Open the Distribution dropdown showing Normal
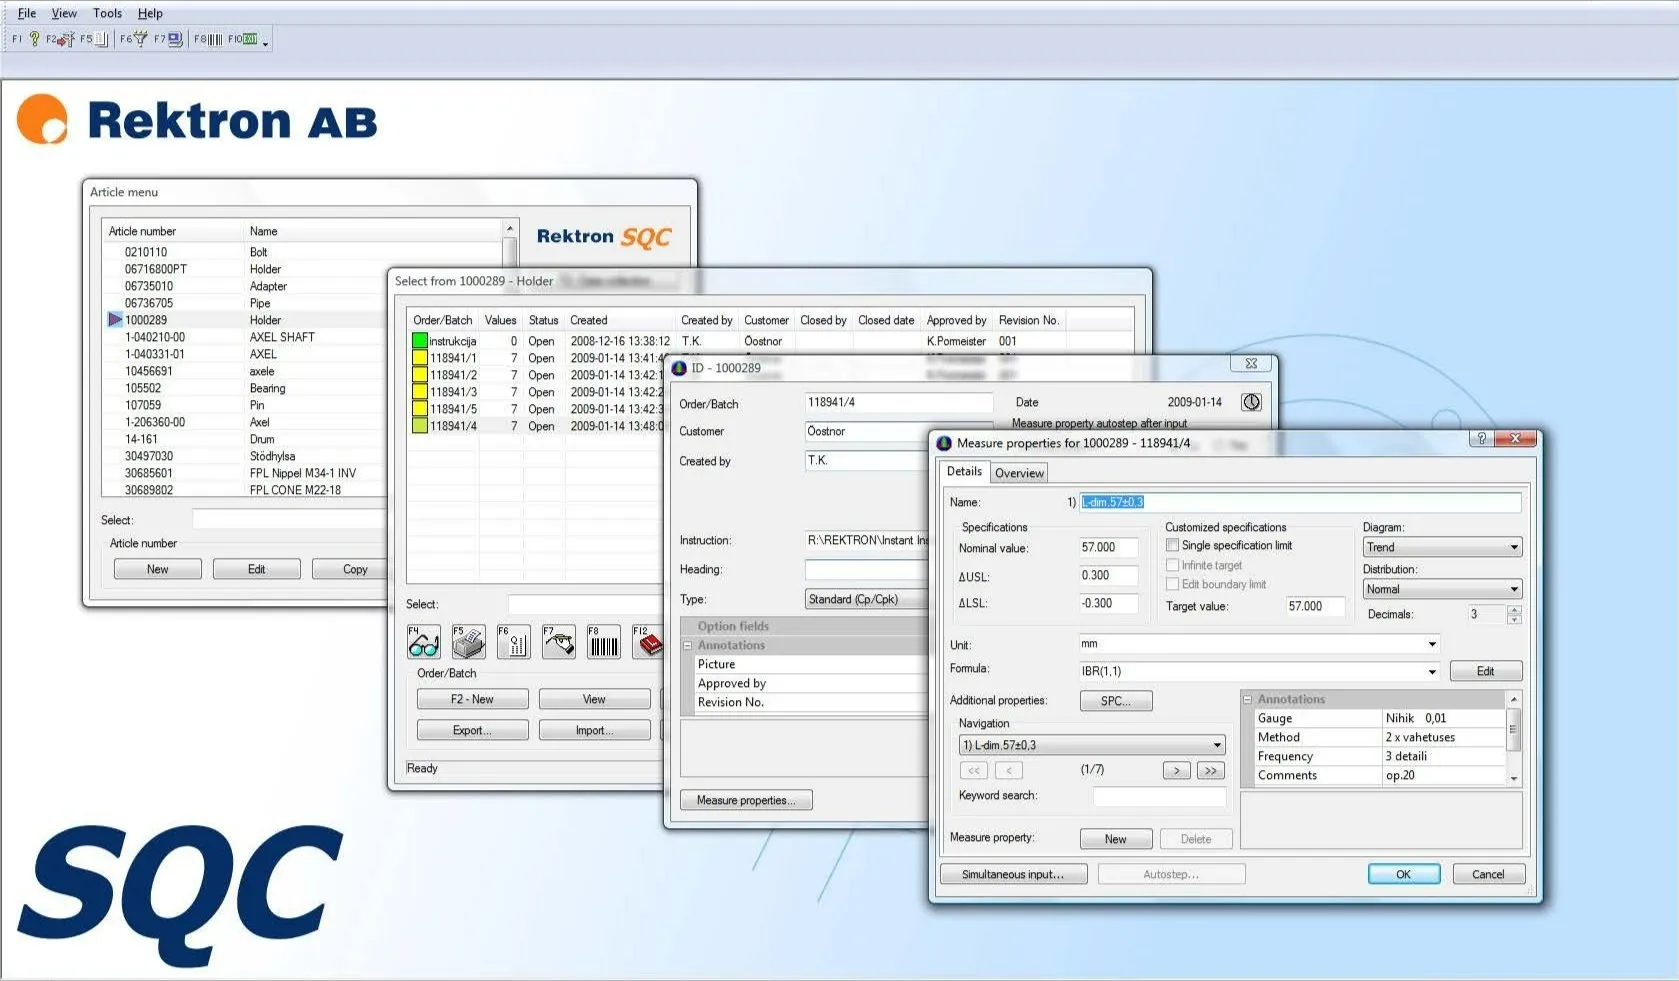The width and height of the screenshot is (1679, 981). [1442, 589]
